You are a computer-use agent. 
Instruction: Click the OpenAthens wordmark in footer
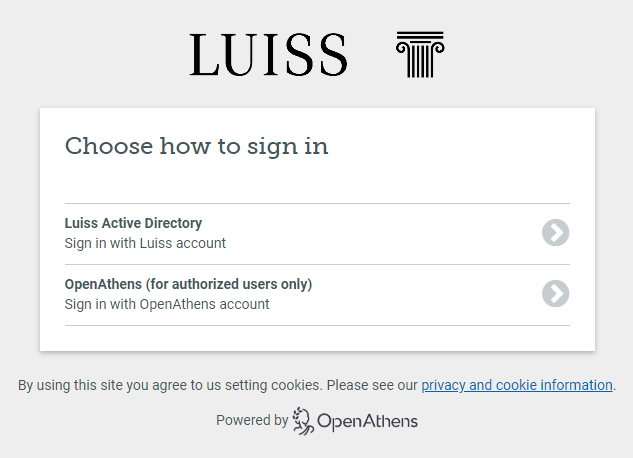367,422
